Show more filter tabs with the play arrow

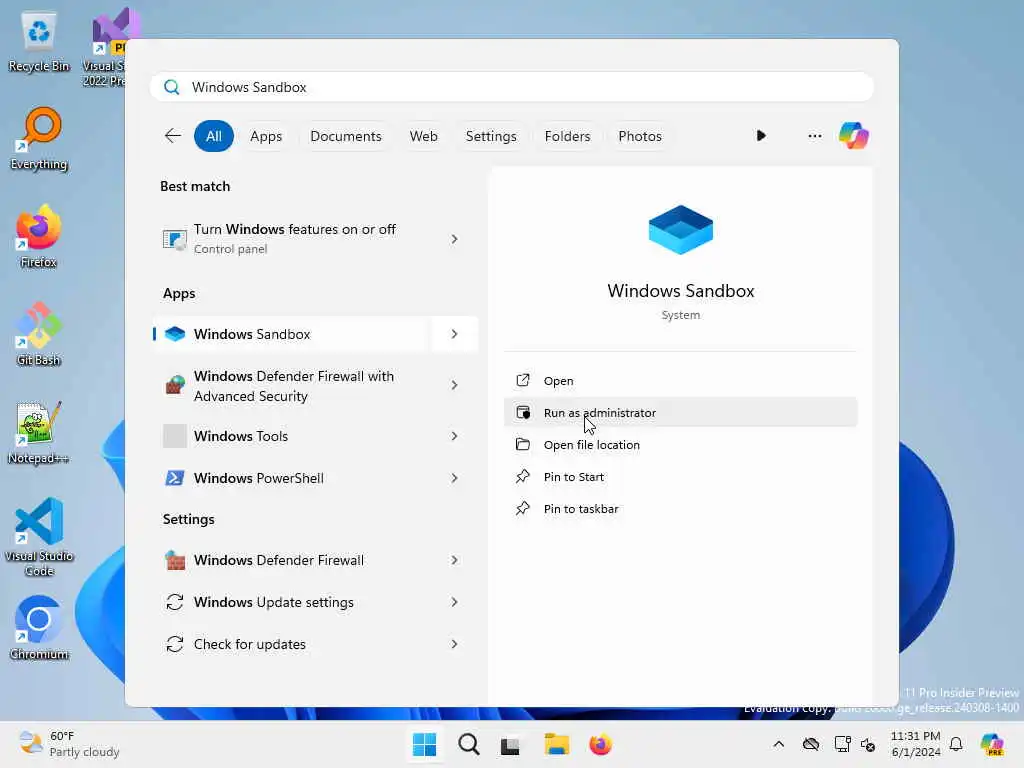761,136
